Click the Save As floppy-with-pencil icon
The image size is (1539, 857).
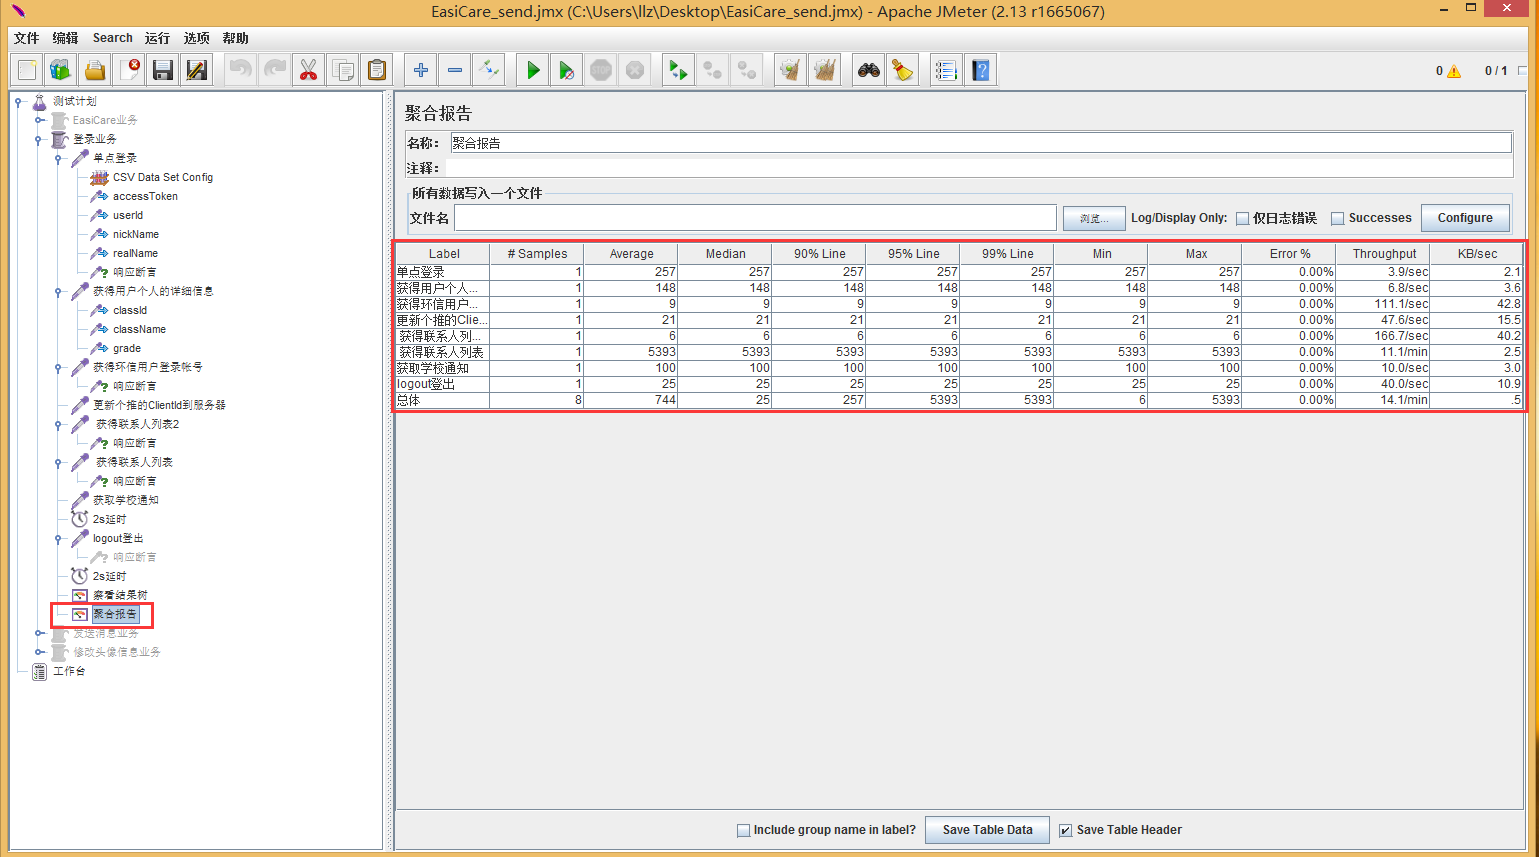(x=197, y=70)
